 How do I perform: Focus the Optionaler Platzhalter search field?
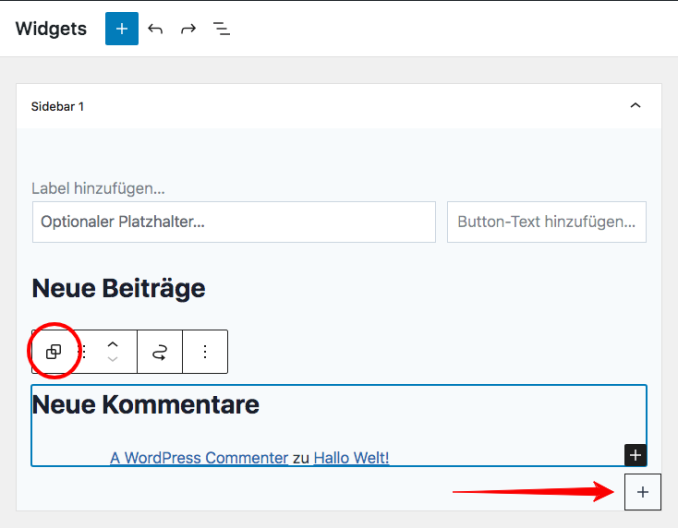(x=234, y=222)
